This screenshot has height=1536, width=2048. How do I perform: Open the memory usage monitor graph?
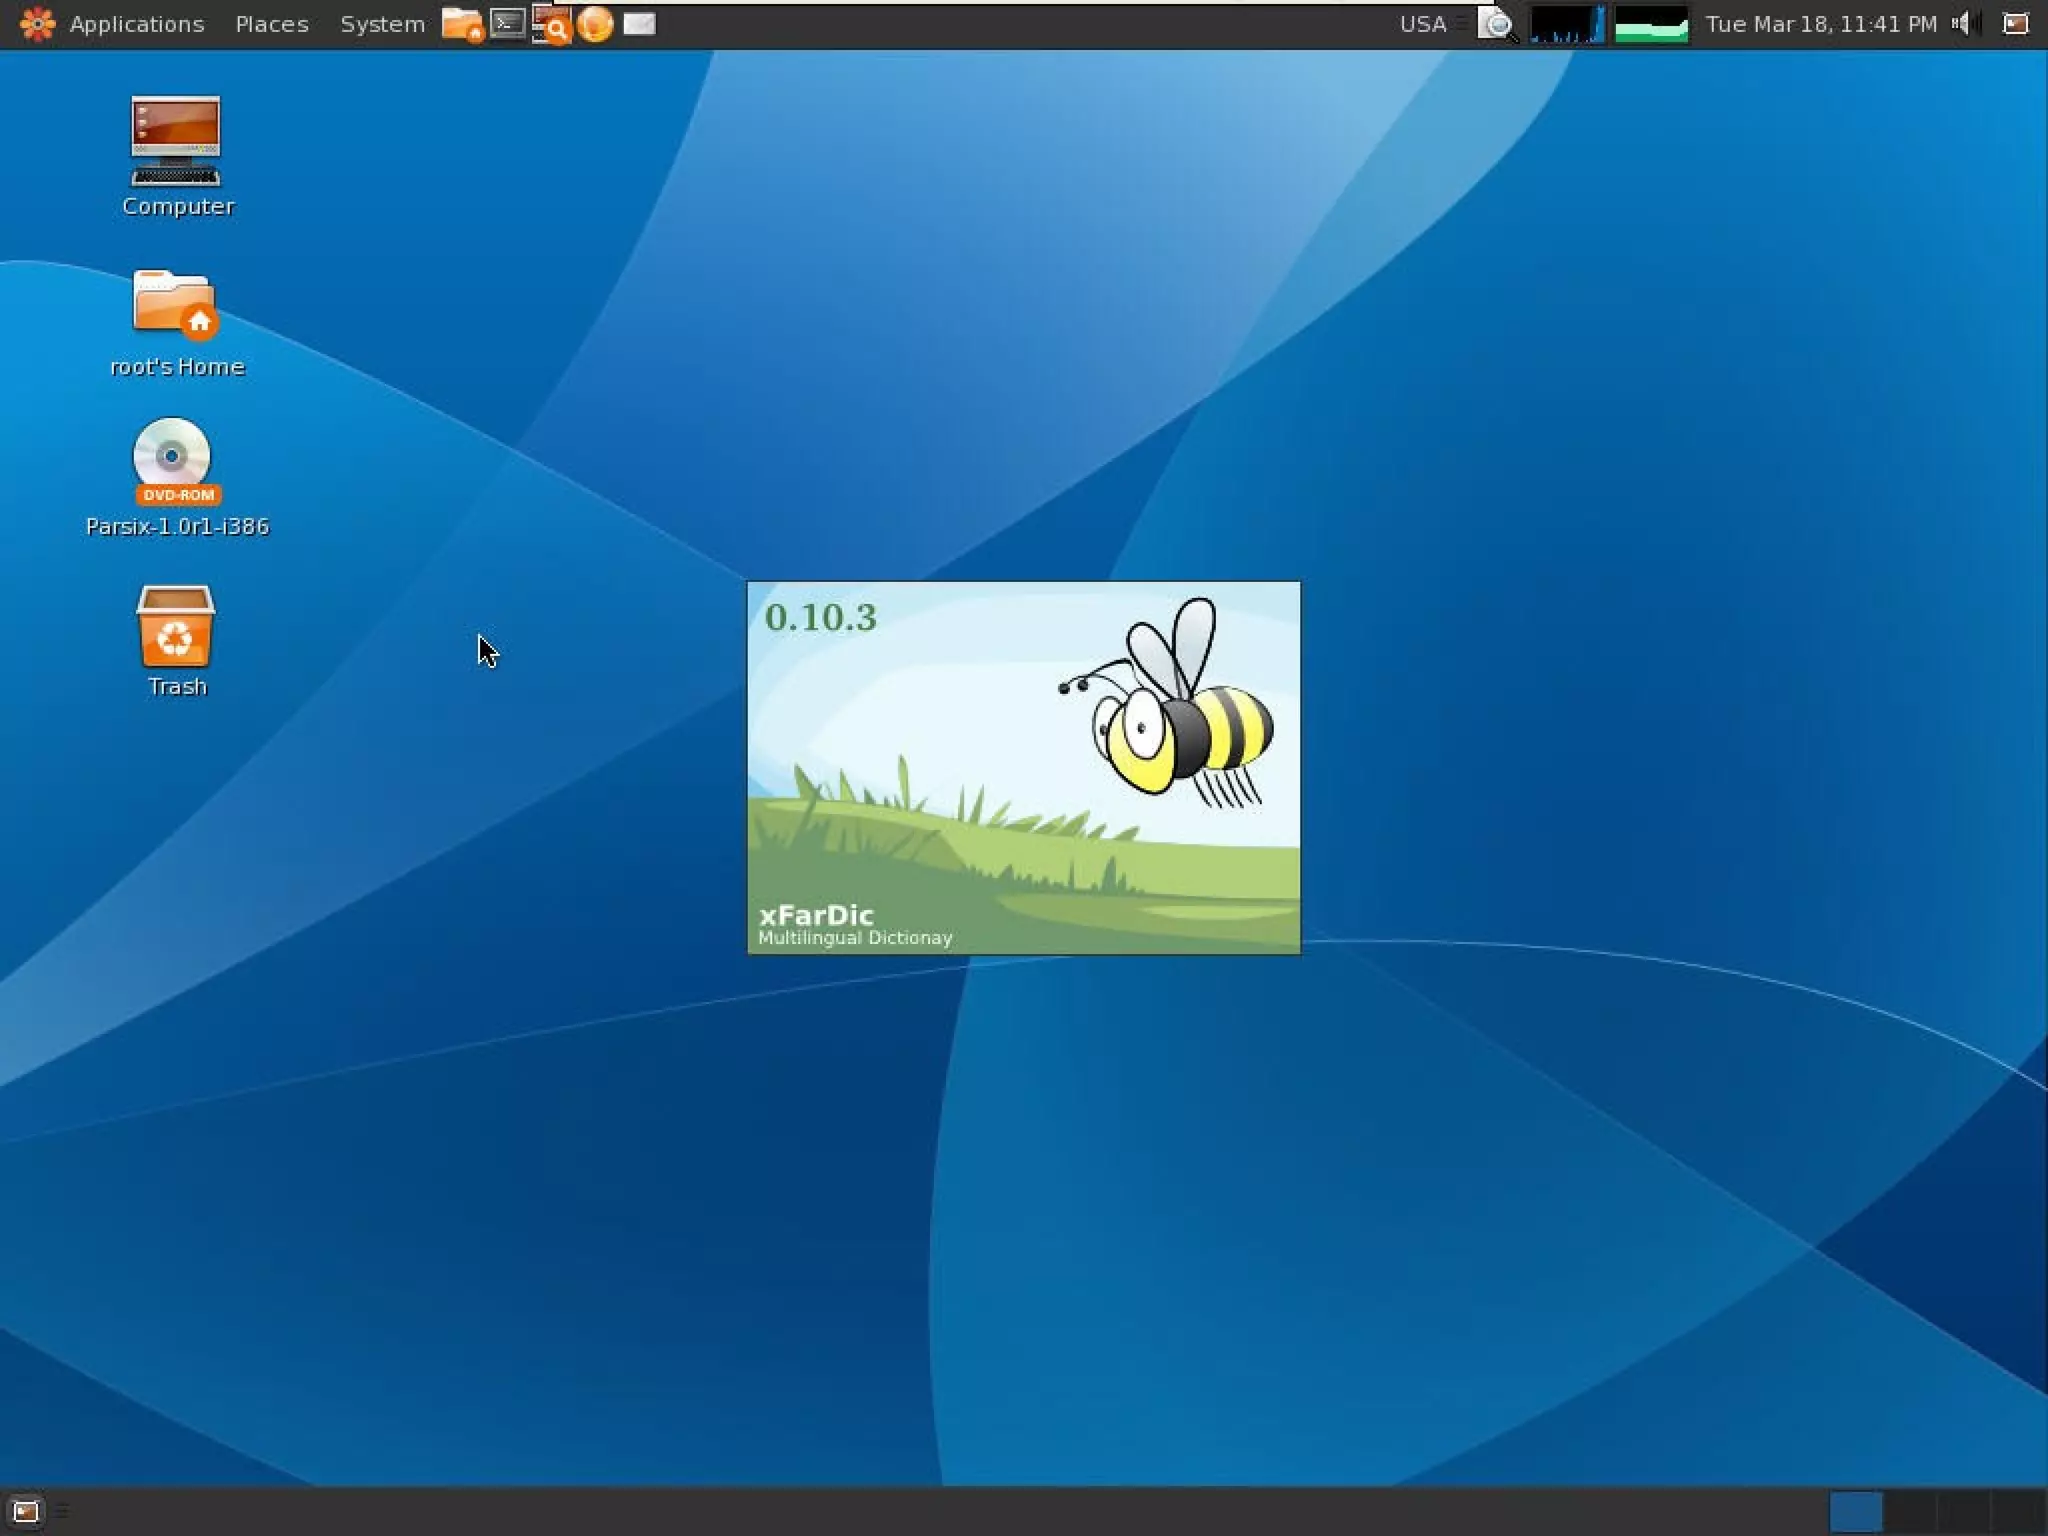coord(1651,25)
